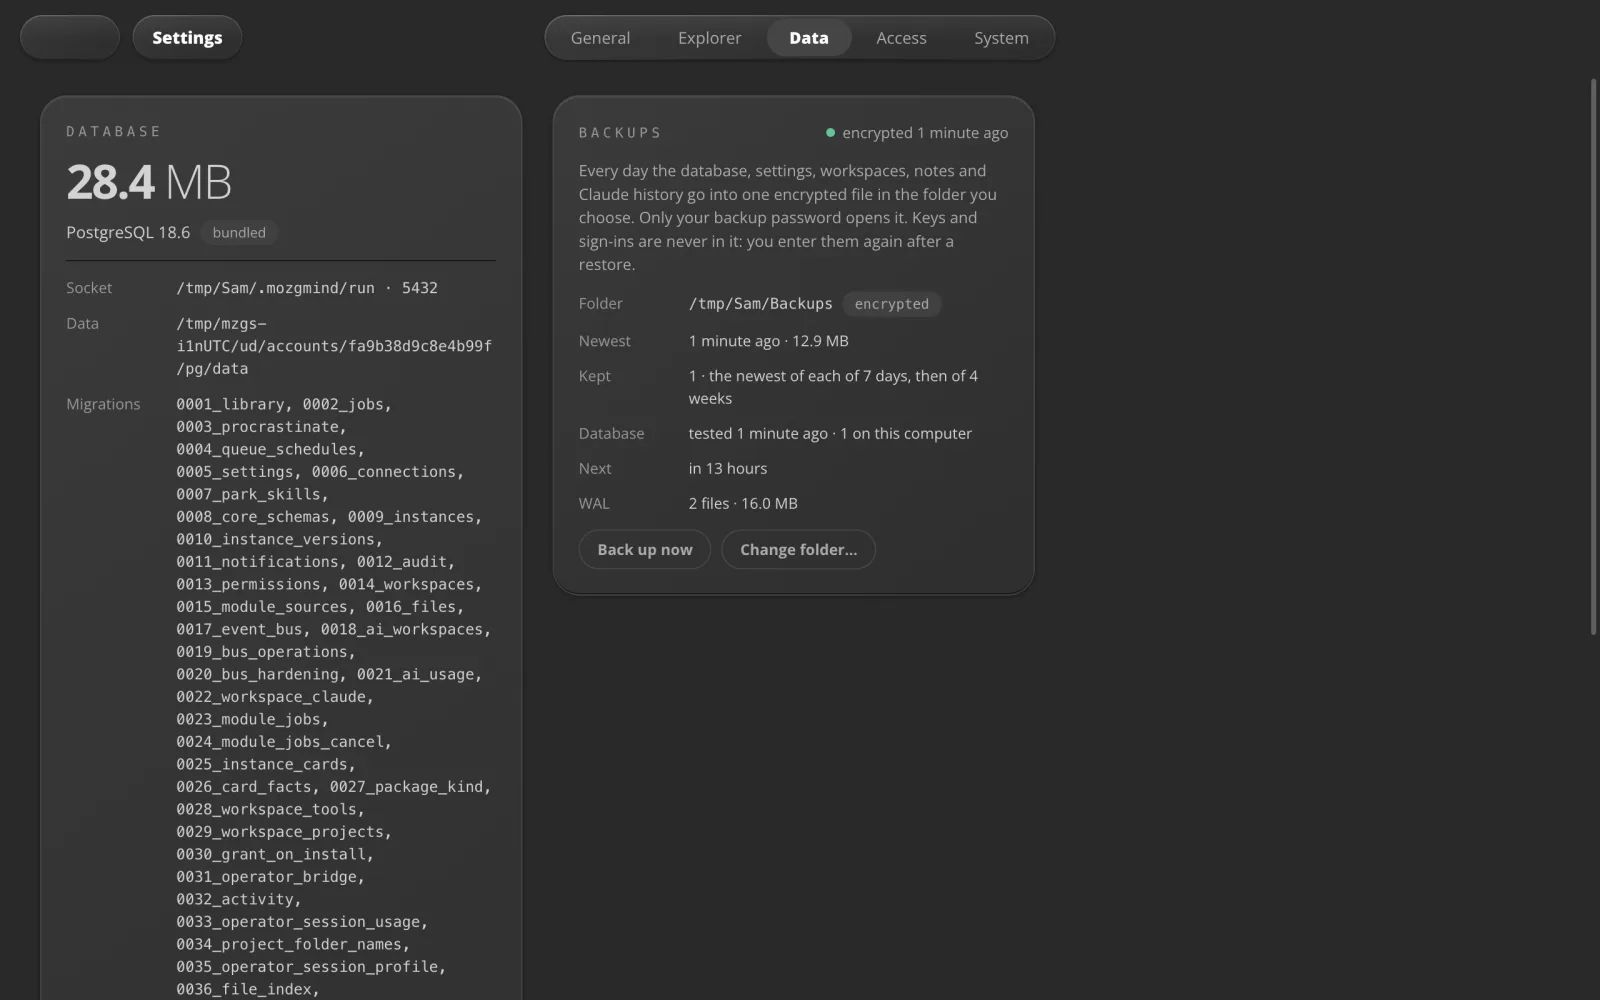
Task: Click Change folder… for backups
Action: [798, 550]
